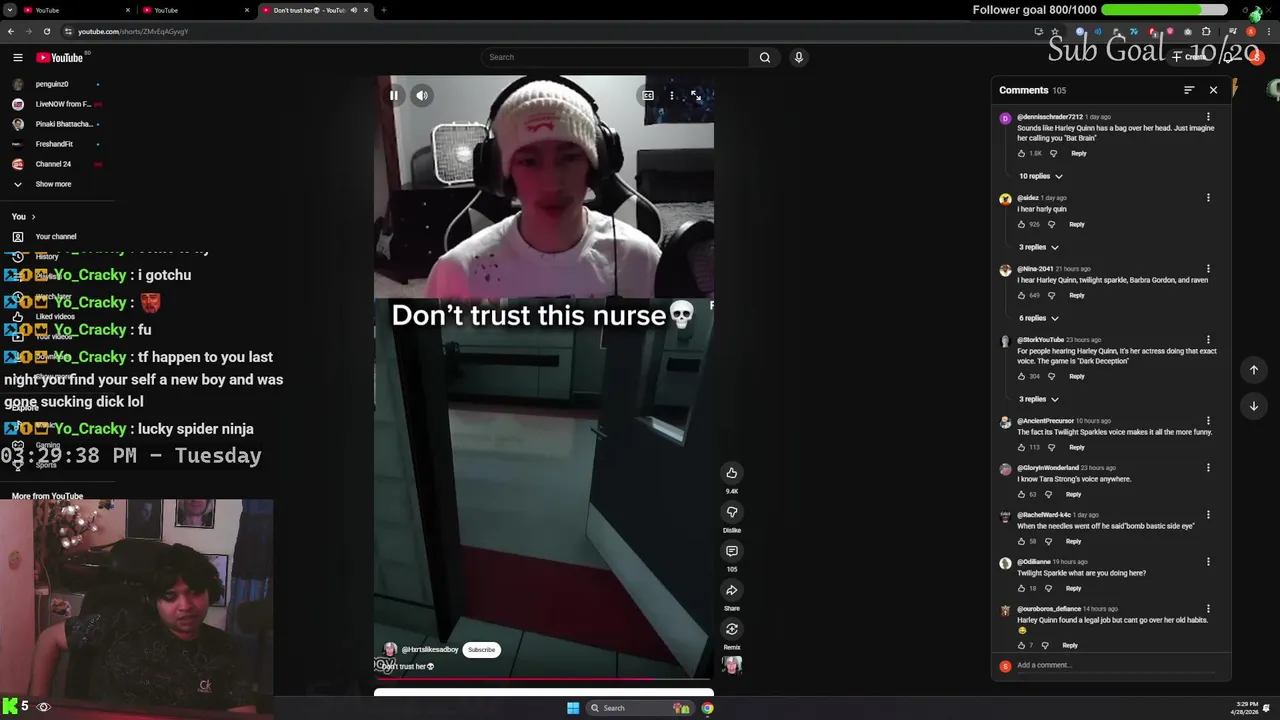Go back in the browser

(11, 31)
